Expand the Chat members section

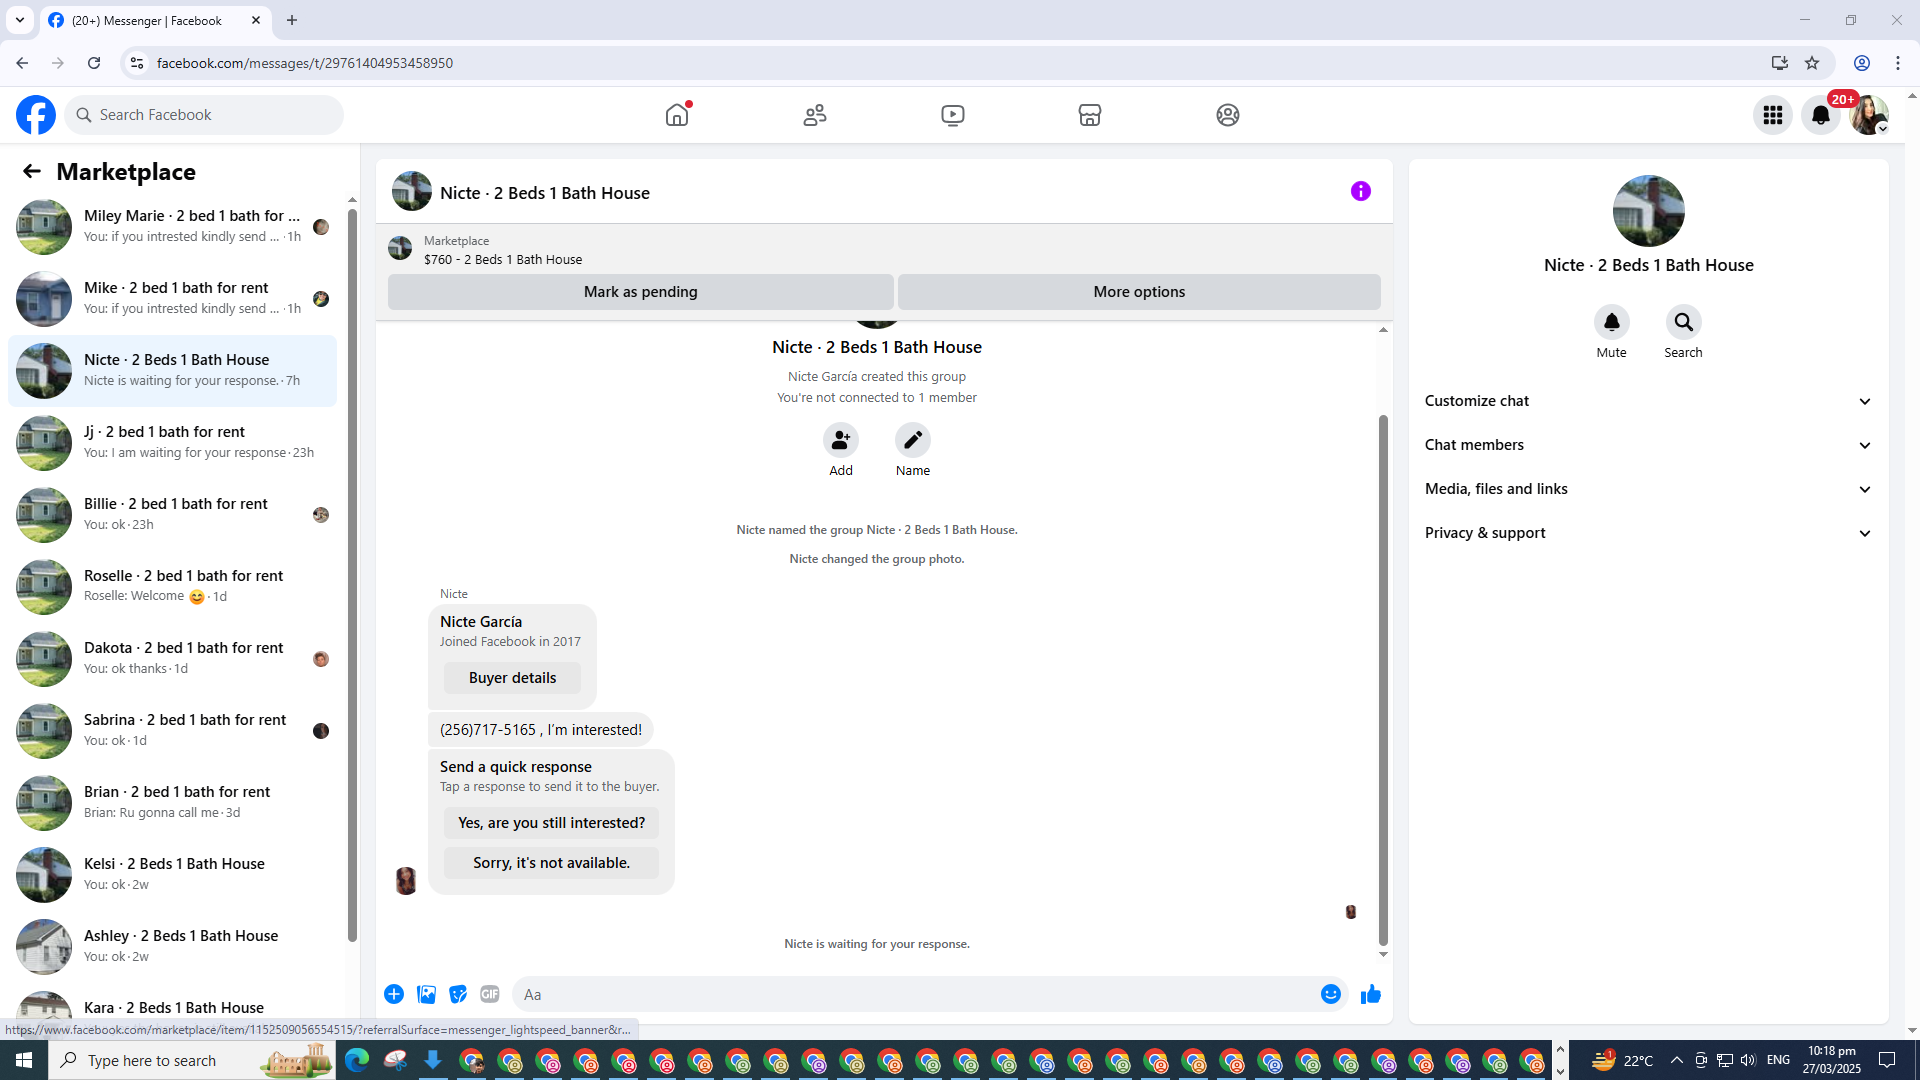coord(1648,445)
